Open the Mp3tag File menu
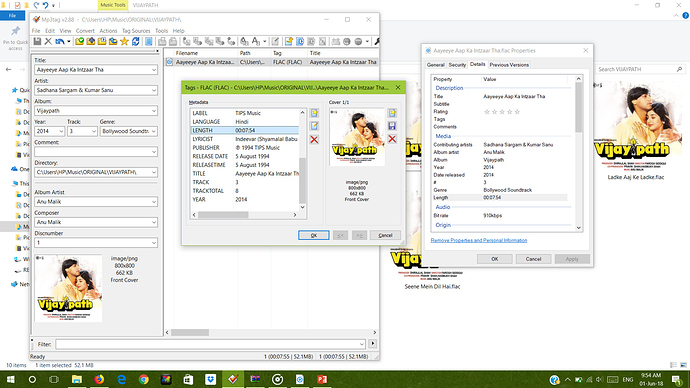Screen dimensions: 690x388 (36, 31)
